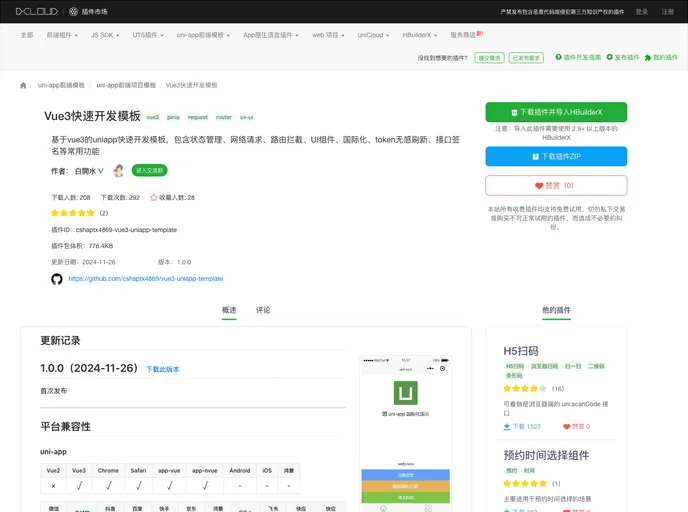This screenshot has width=688, height=512.
Task: Click the H5扫码 tag in sidebar
Action: 515,366
